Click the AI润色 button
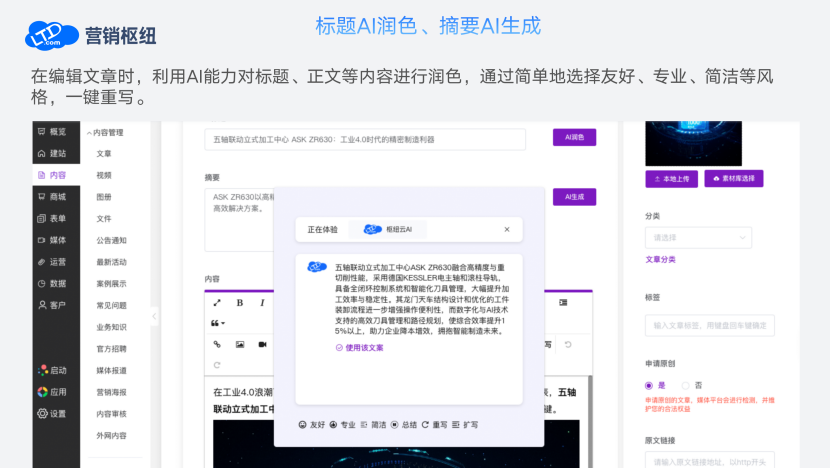830x468 pixels. (574, 137)
